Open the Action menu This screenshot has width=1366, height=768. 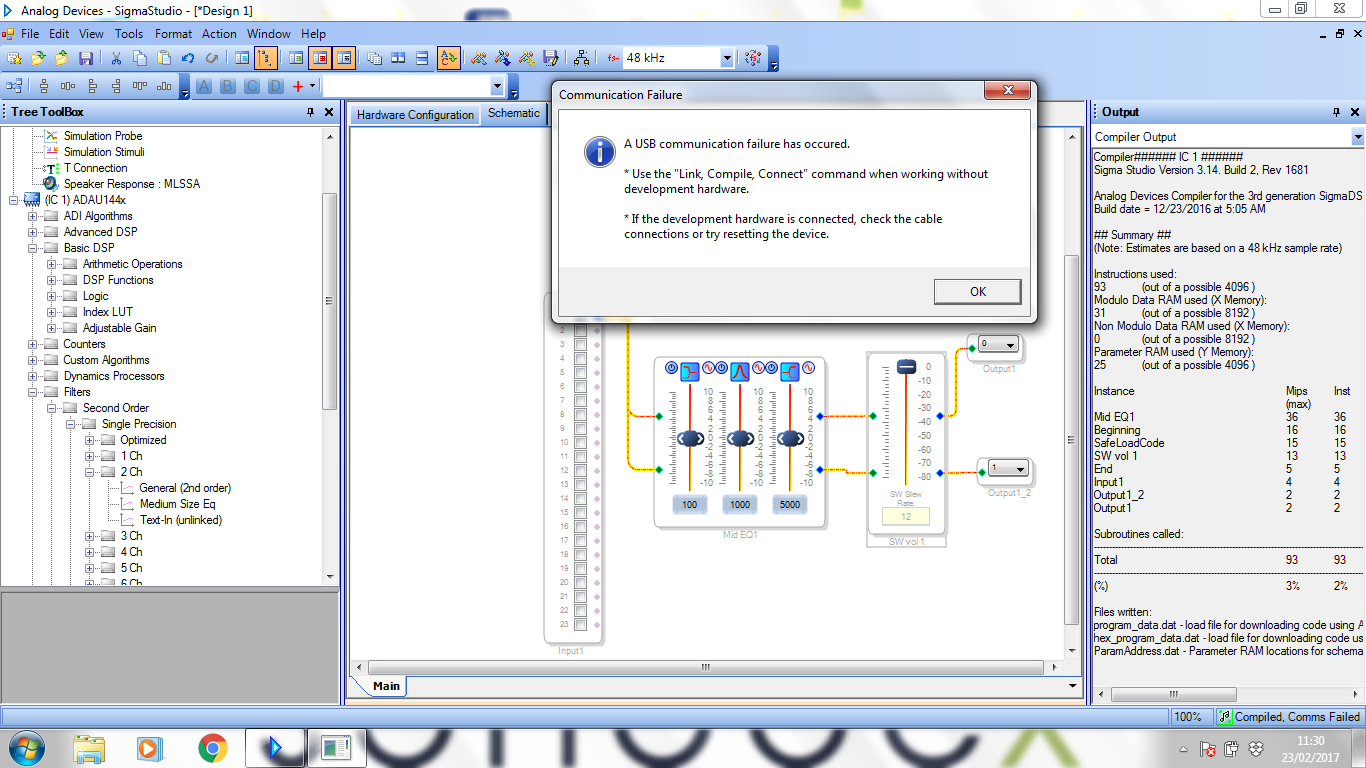point(219,34)
